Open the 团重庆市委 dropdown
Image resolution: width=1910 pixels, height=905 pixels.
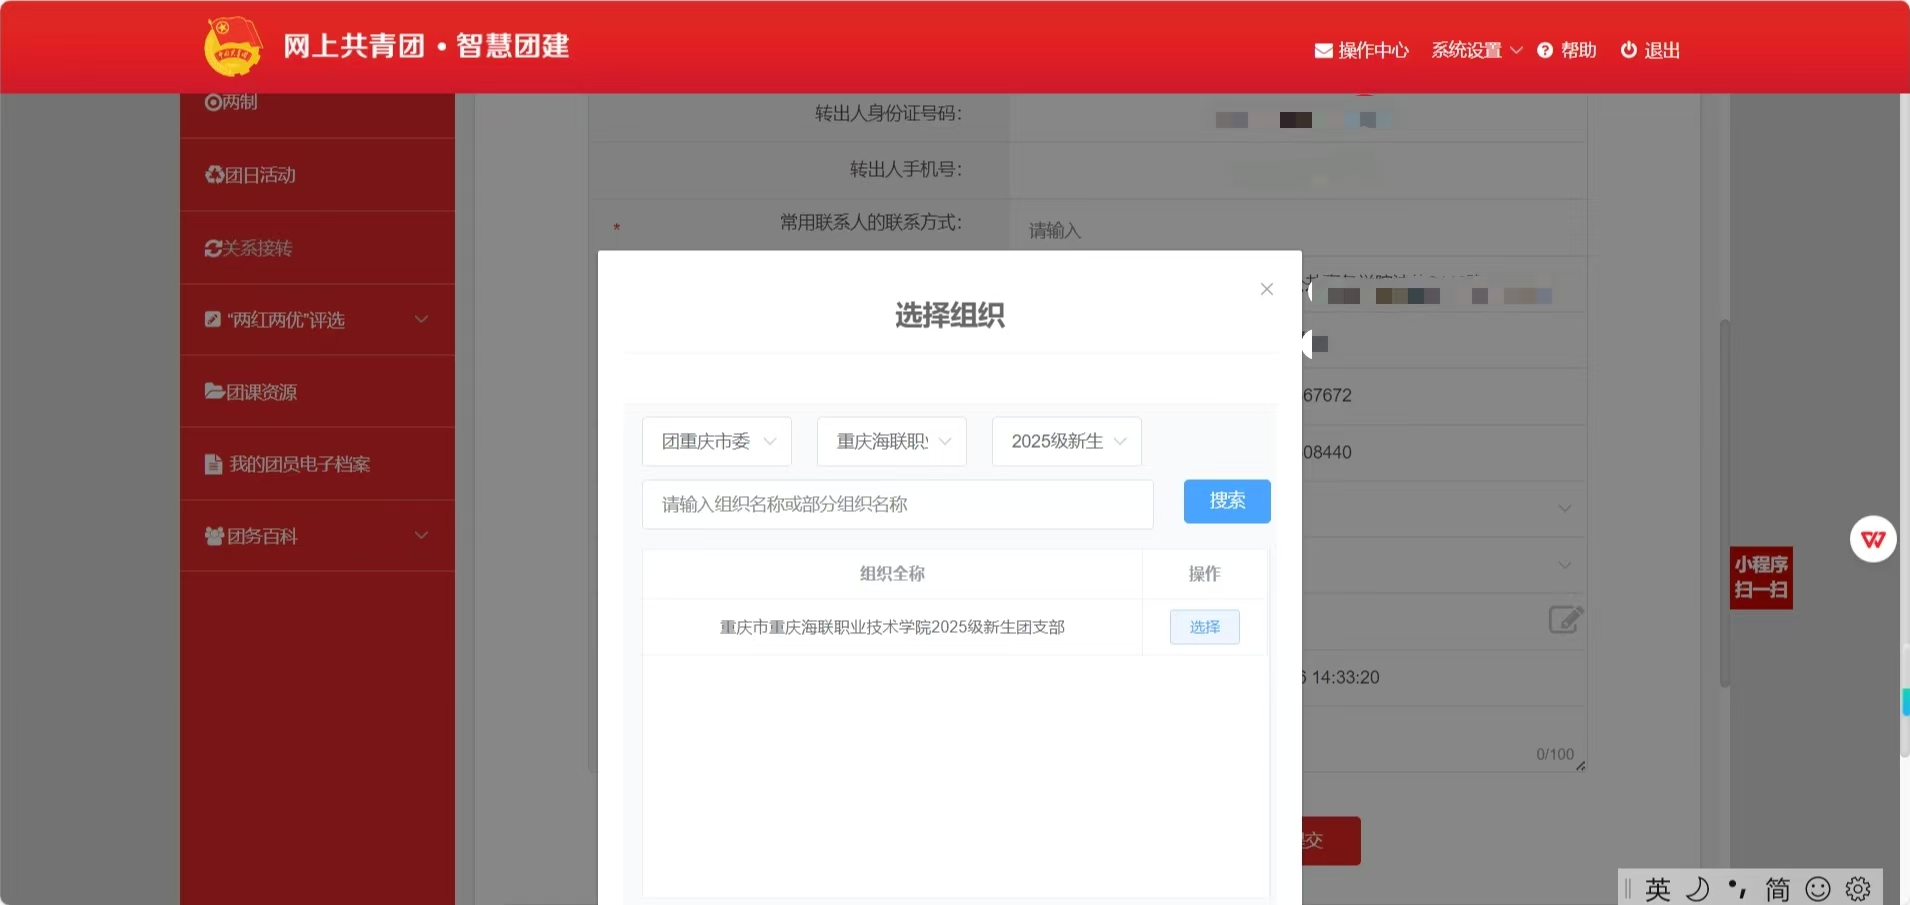[x=717, y=442]
